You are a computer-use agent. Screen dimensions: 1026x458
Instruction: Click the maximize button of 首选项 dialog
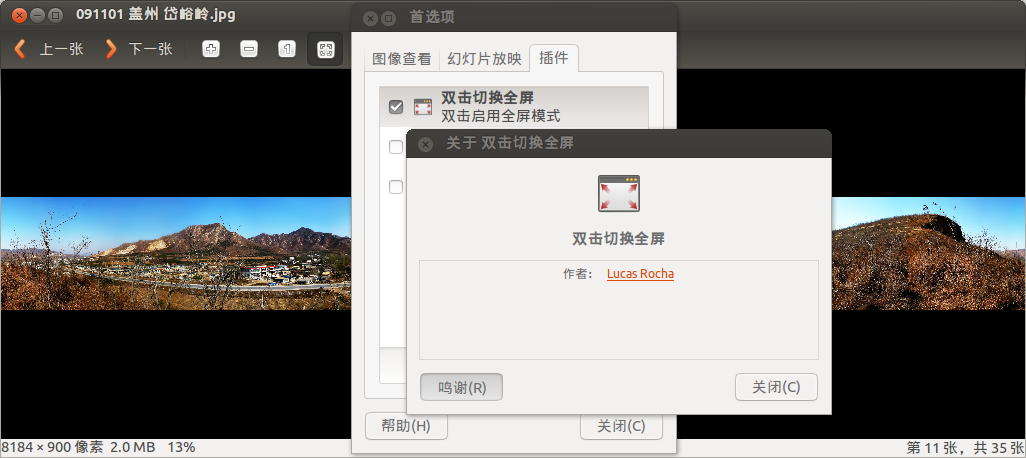tap(389, 18)
